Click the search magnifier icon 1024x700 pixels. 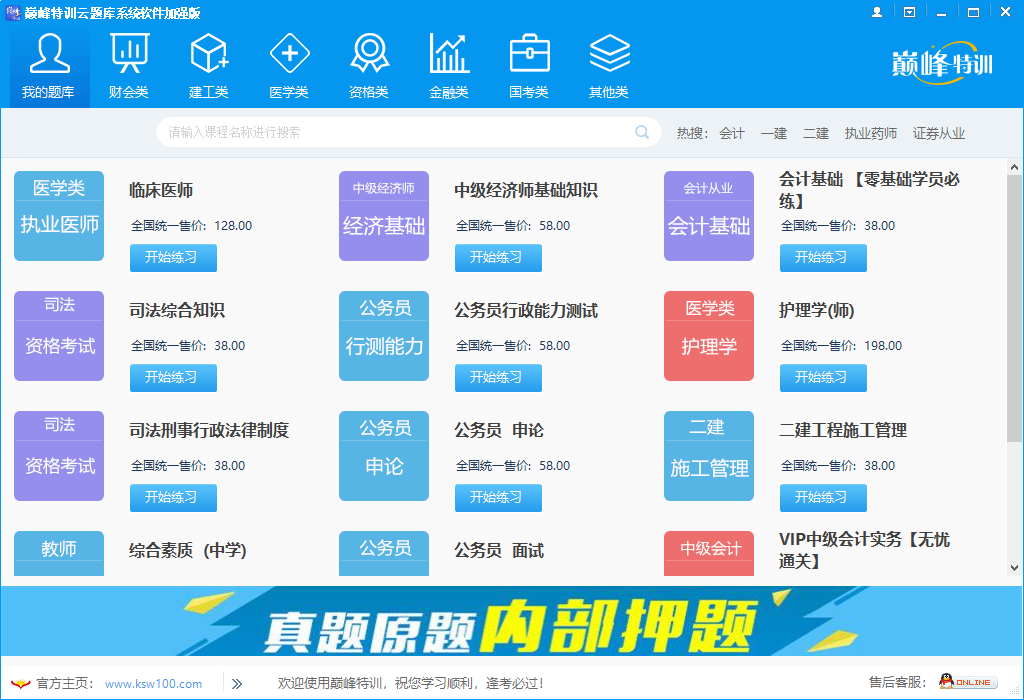642,132
